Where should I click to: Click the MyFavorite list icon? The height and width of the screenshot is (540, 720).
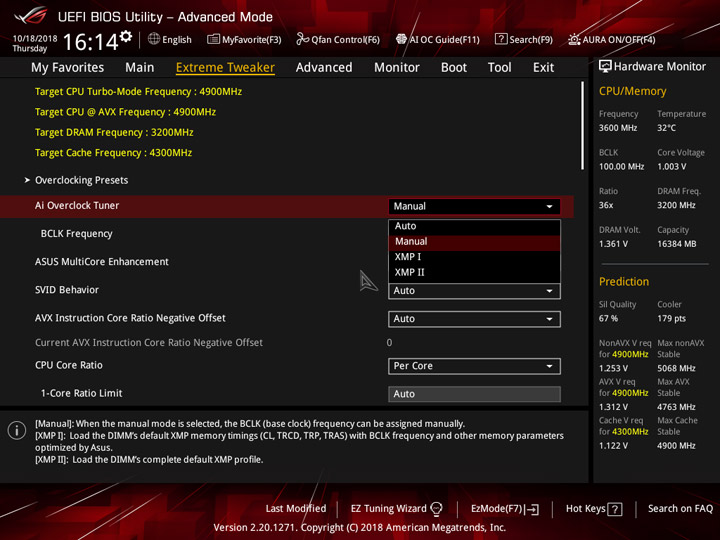[213, 39]
